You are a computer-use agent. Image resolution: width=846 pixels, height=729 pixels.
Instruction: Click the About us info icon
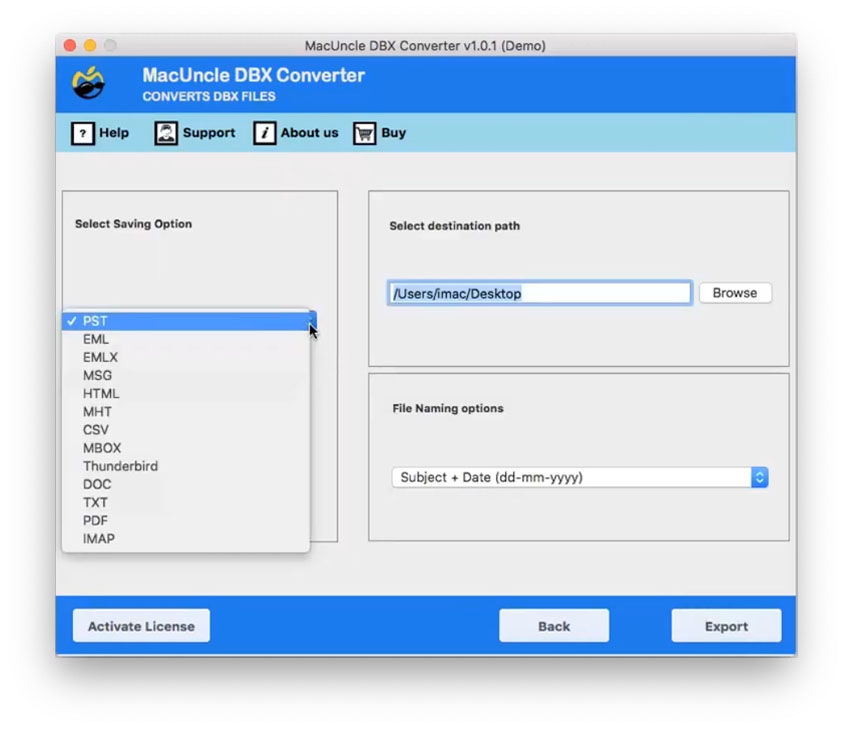(x=265, y=133)
